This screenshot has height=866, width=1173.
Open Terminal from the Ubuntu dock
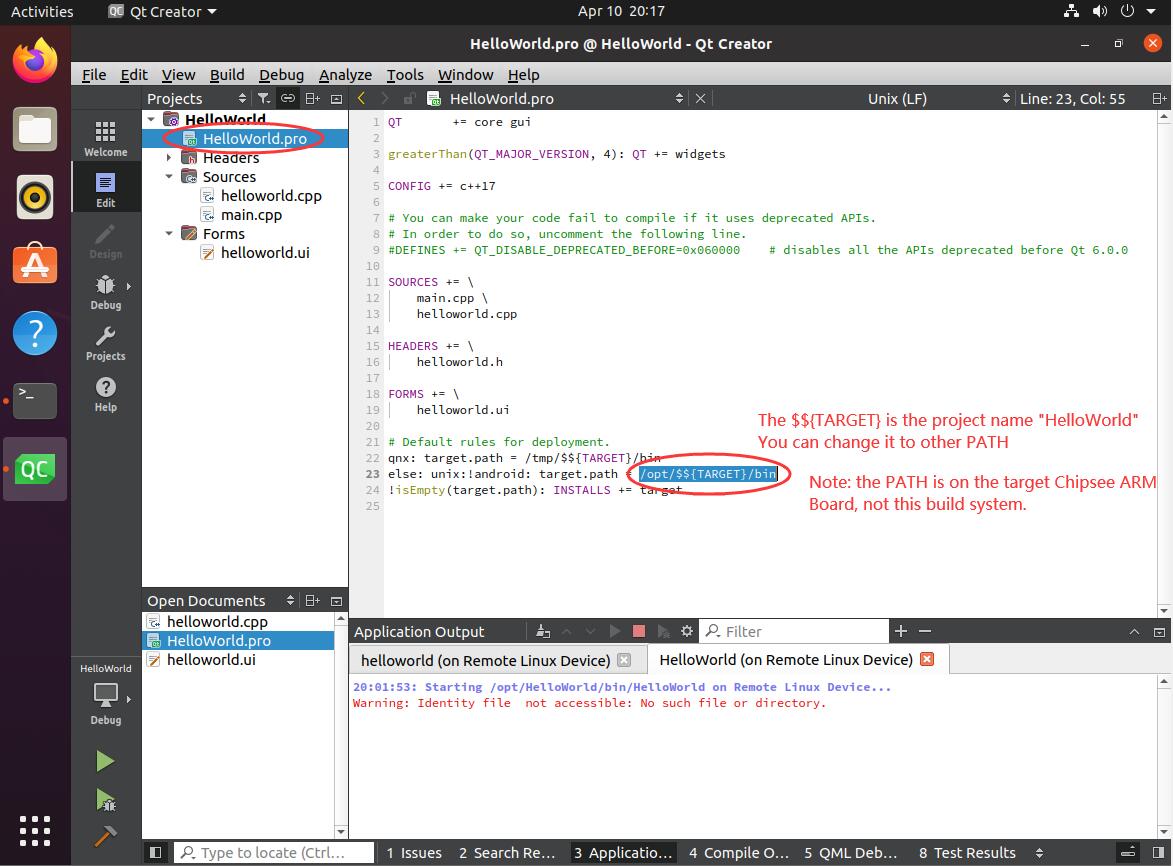point(35,400)
